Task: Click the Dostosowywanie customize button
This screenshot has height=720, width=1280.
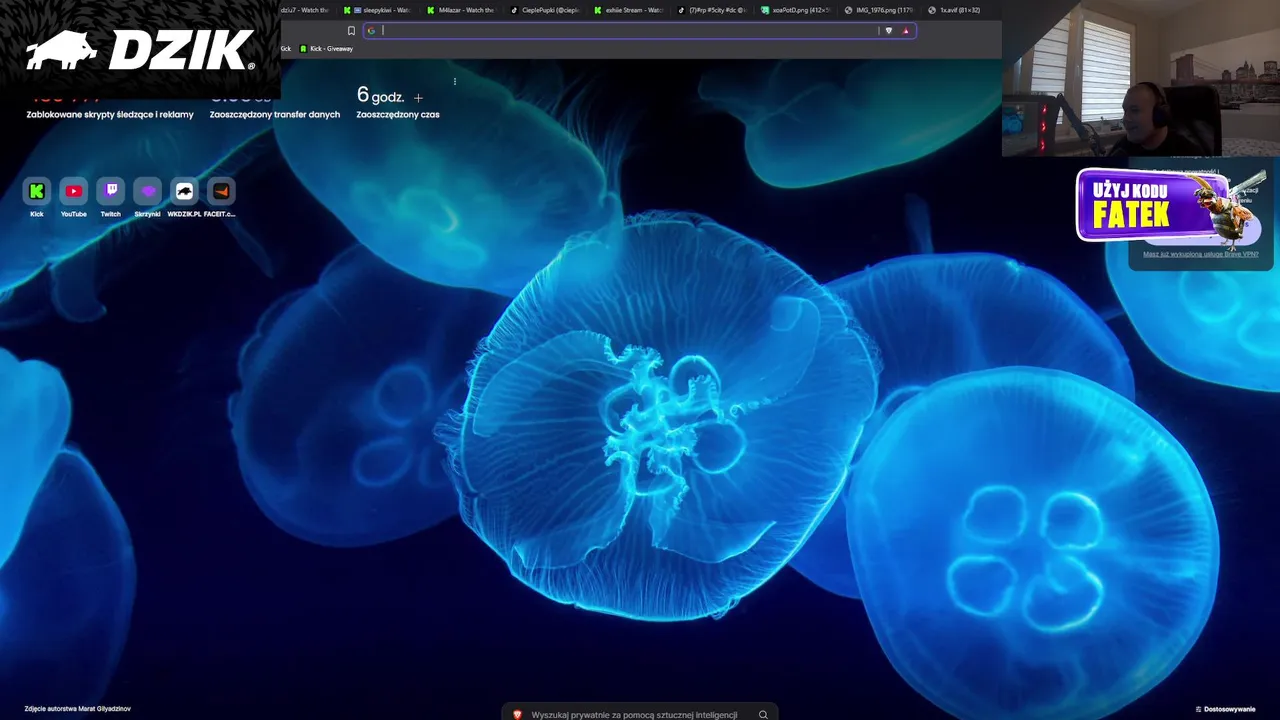Action: [1225, 709]
